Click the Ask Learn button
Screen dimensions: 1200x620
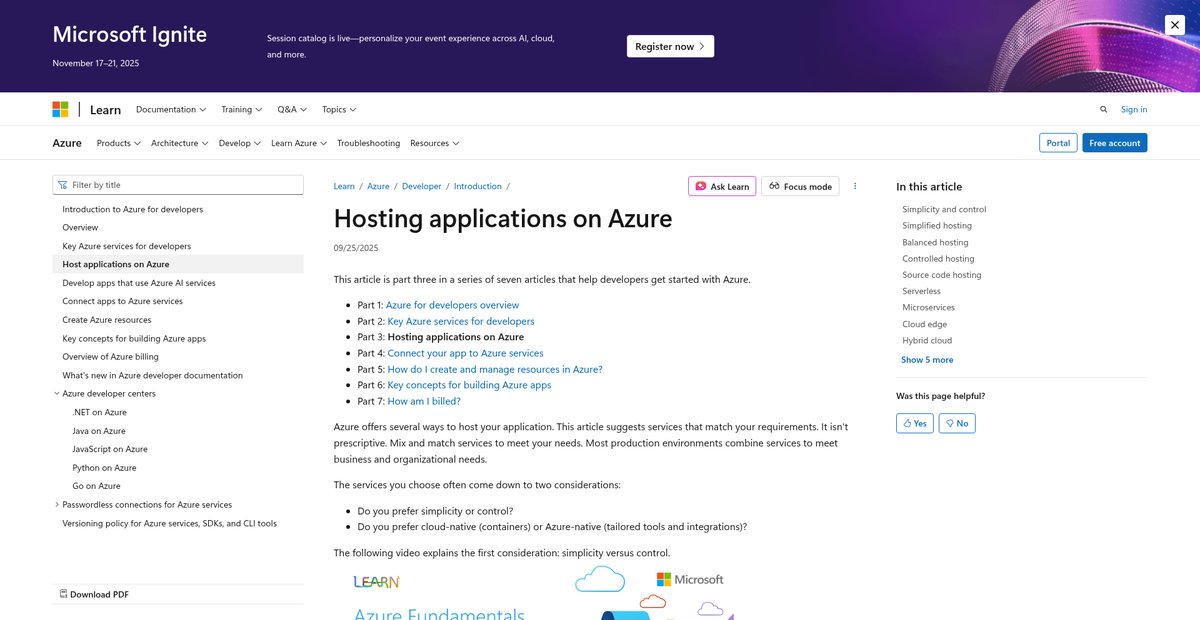click(722, 186)
